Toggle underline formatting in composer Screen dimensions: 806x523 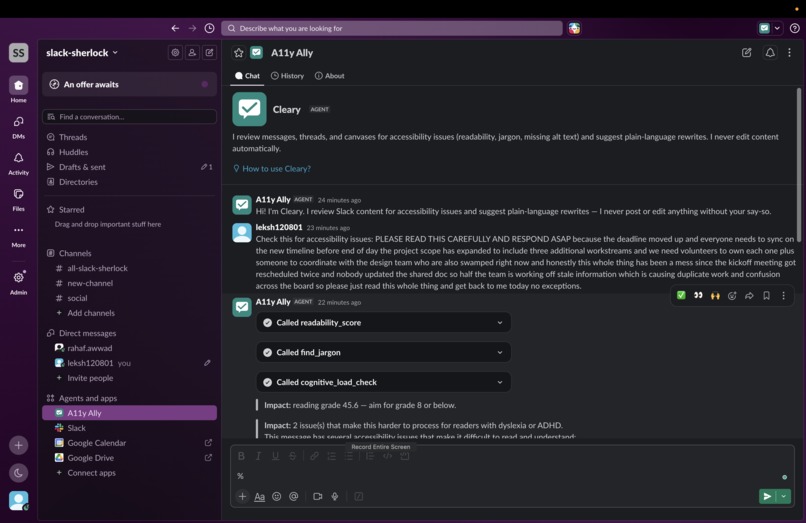276,456
